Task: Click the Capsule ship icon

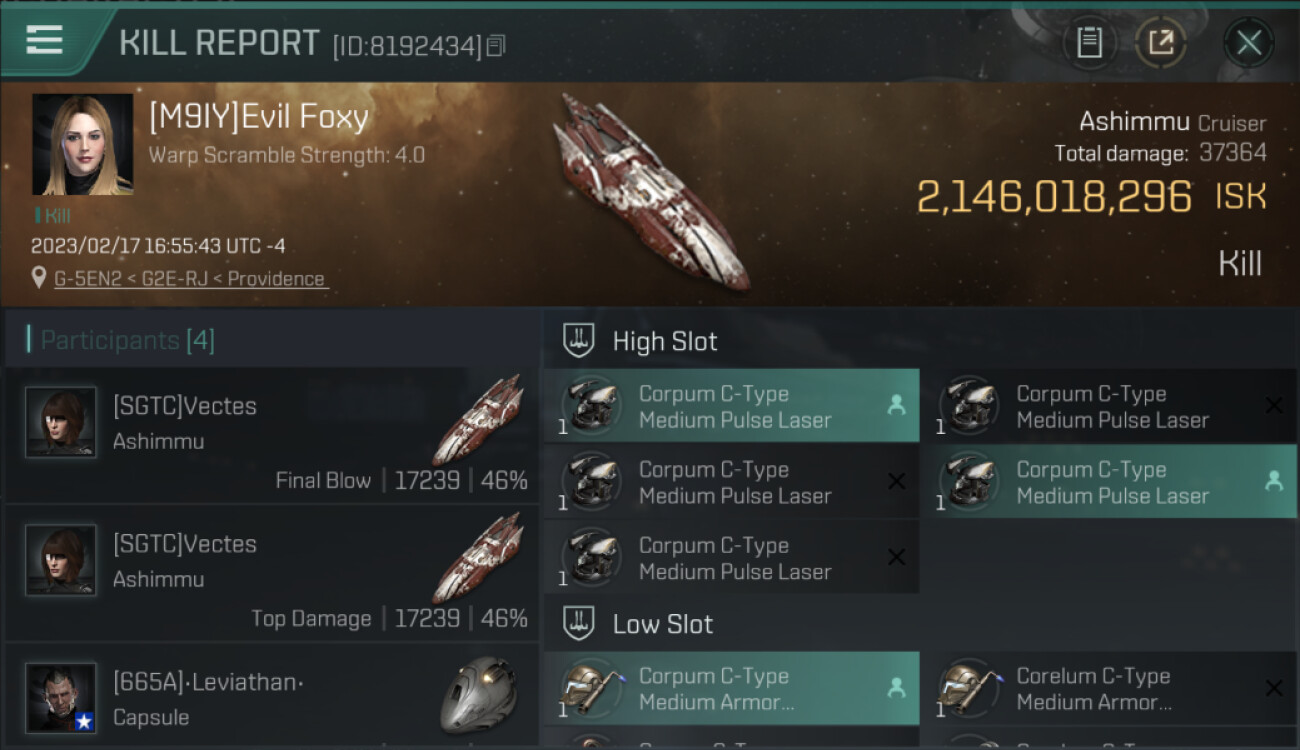Action: click(x=478, y=695)
